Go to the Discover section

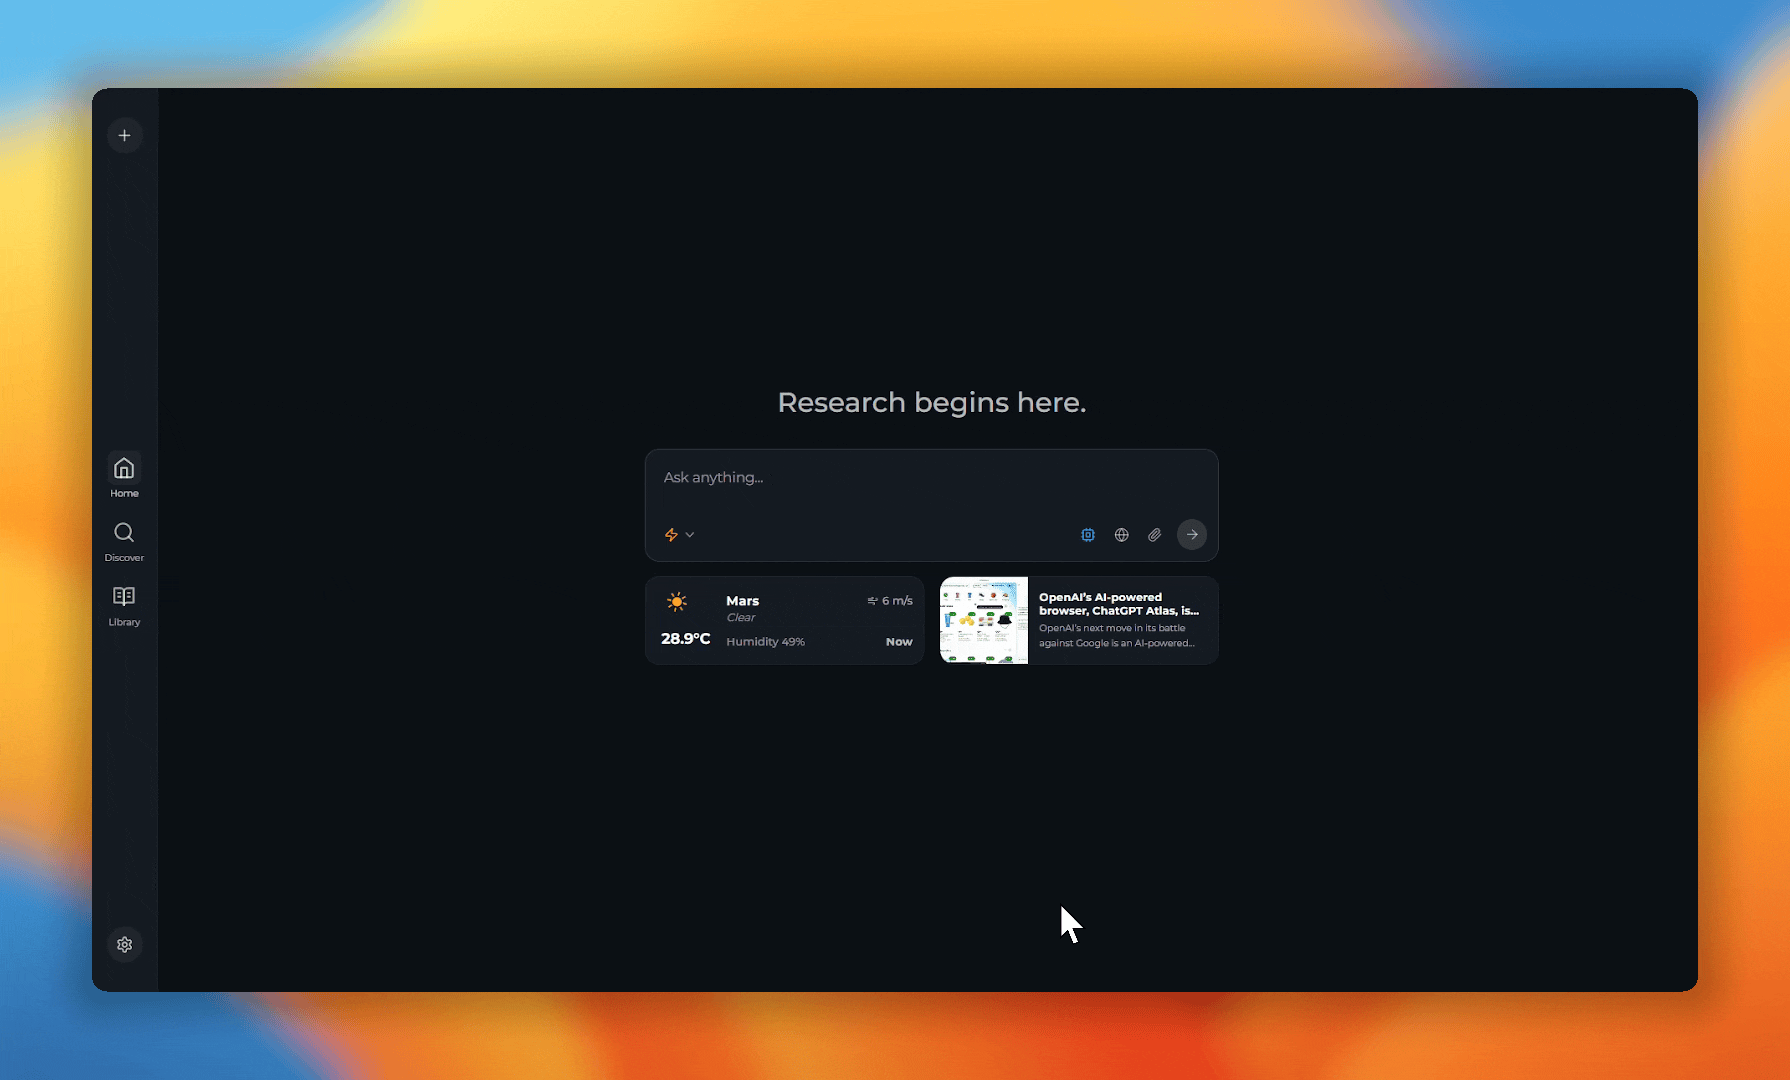tap(124, 541)
